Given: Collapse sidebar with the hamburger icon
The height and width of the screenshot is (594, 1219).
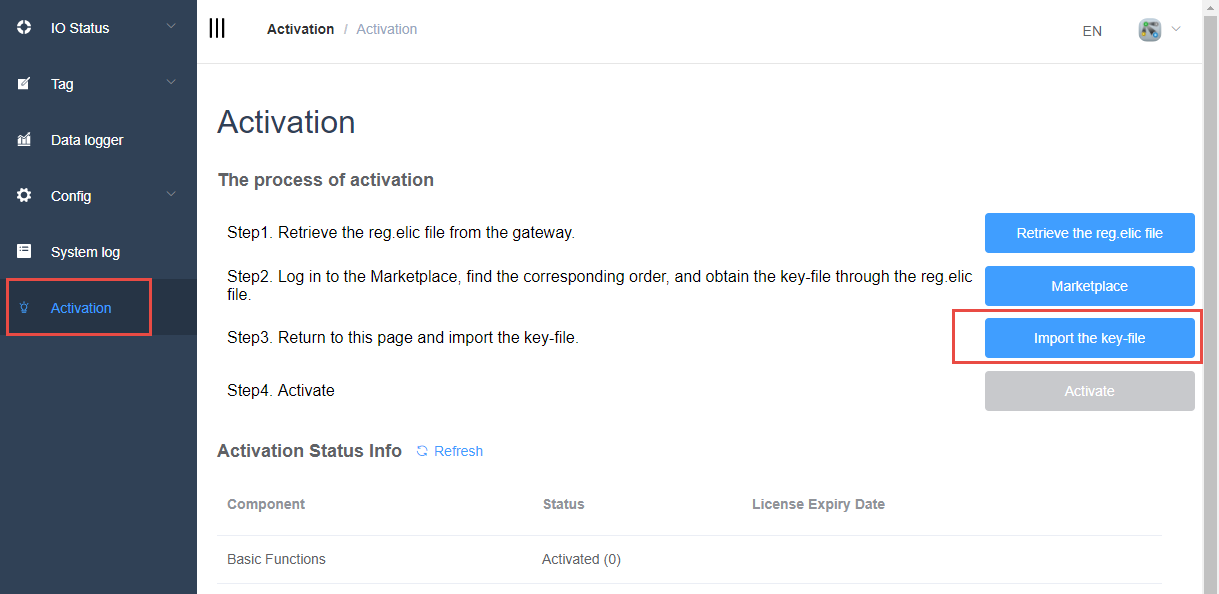Looking at the screenshot, I should click(x=217, y=28).
